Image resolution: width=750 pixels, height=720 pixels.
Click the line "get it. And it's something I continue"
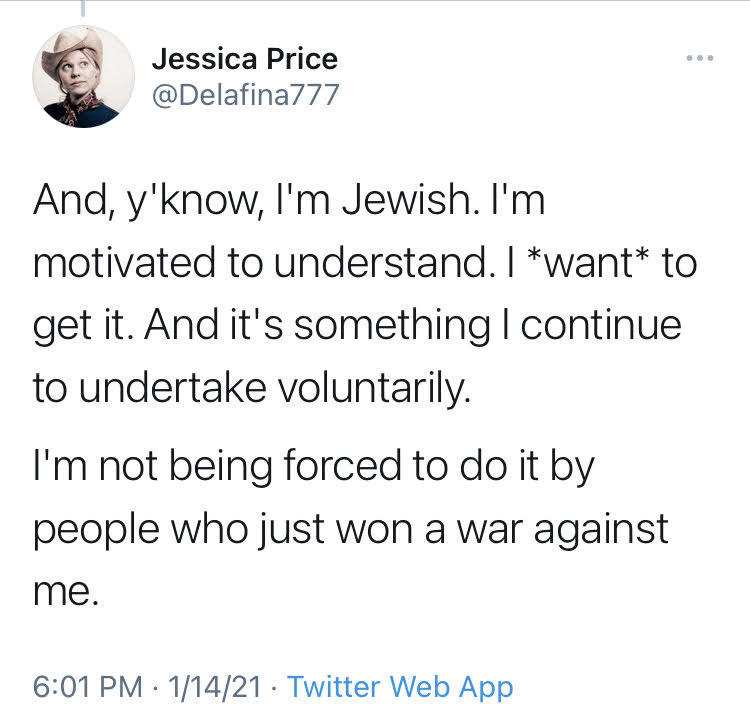click(356, 327)
